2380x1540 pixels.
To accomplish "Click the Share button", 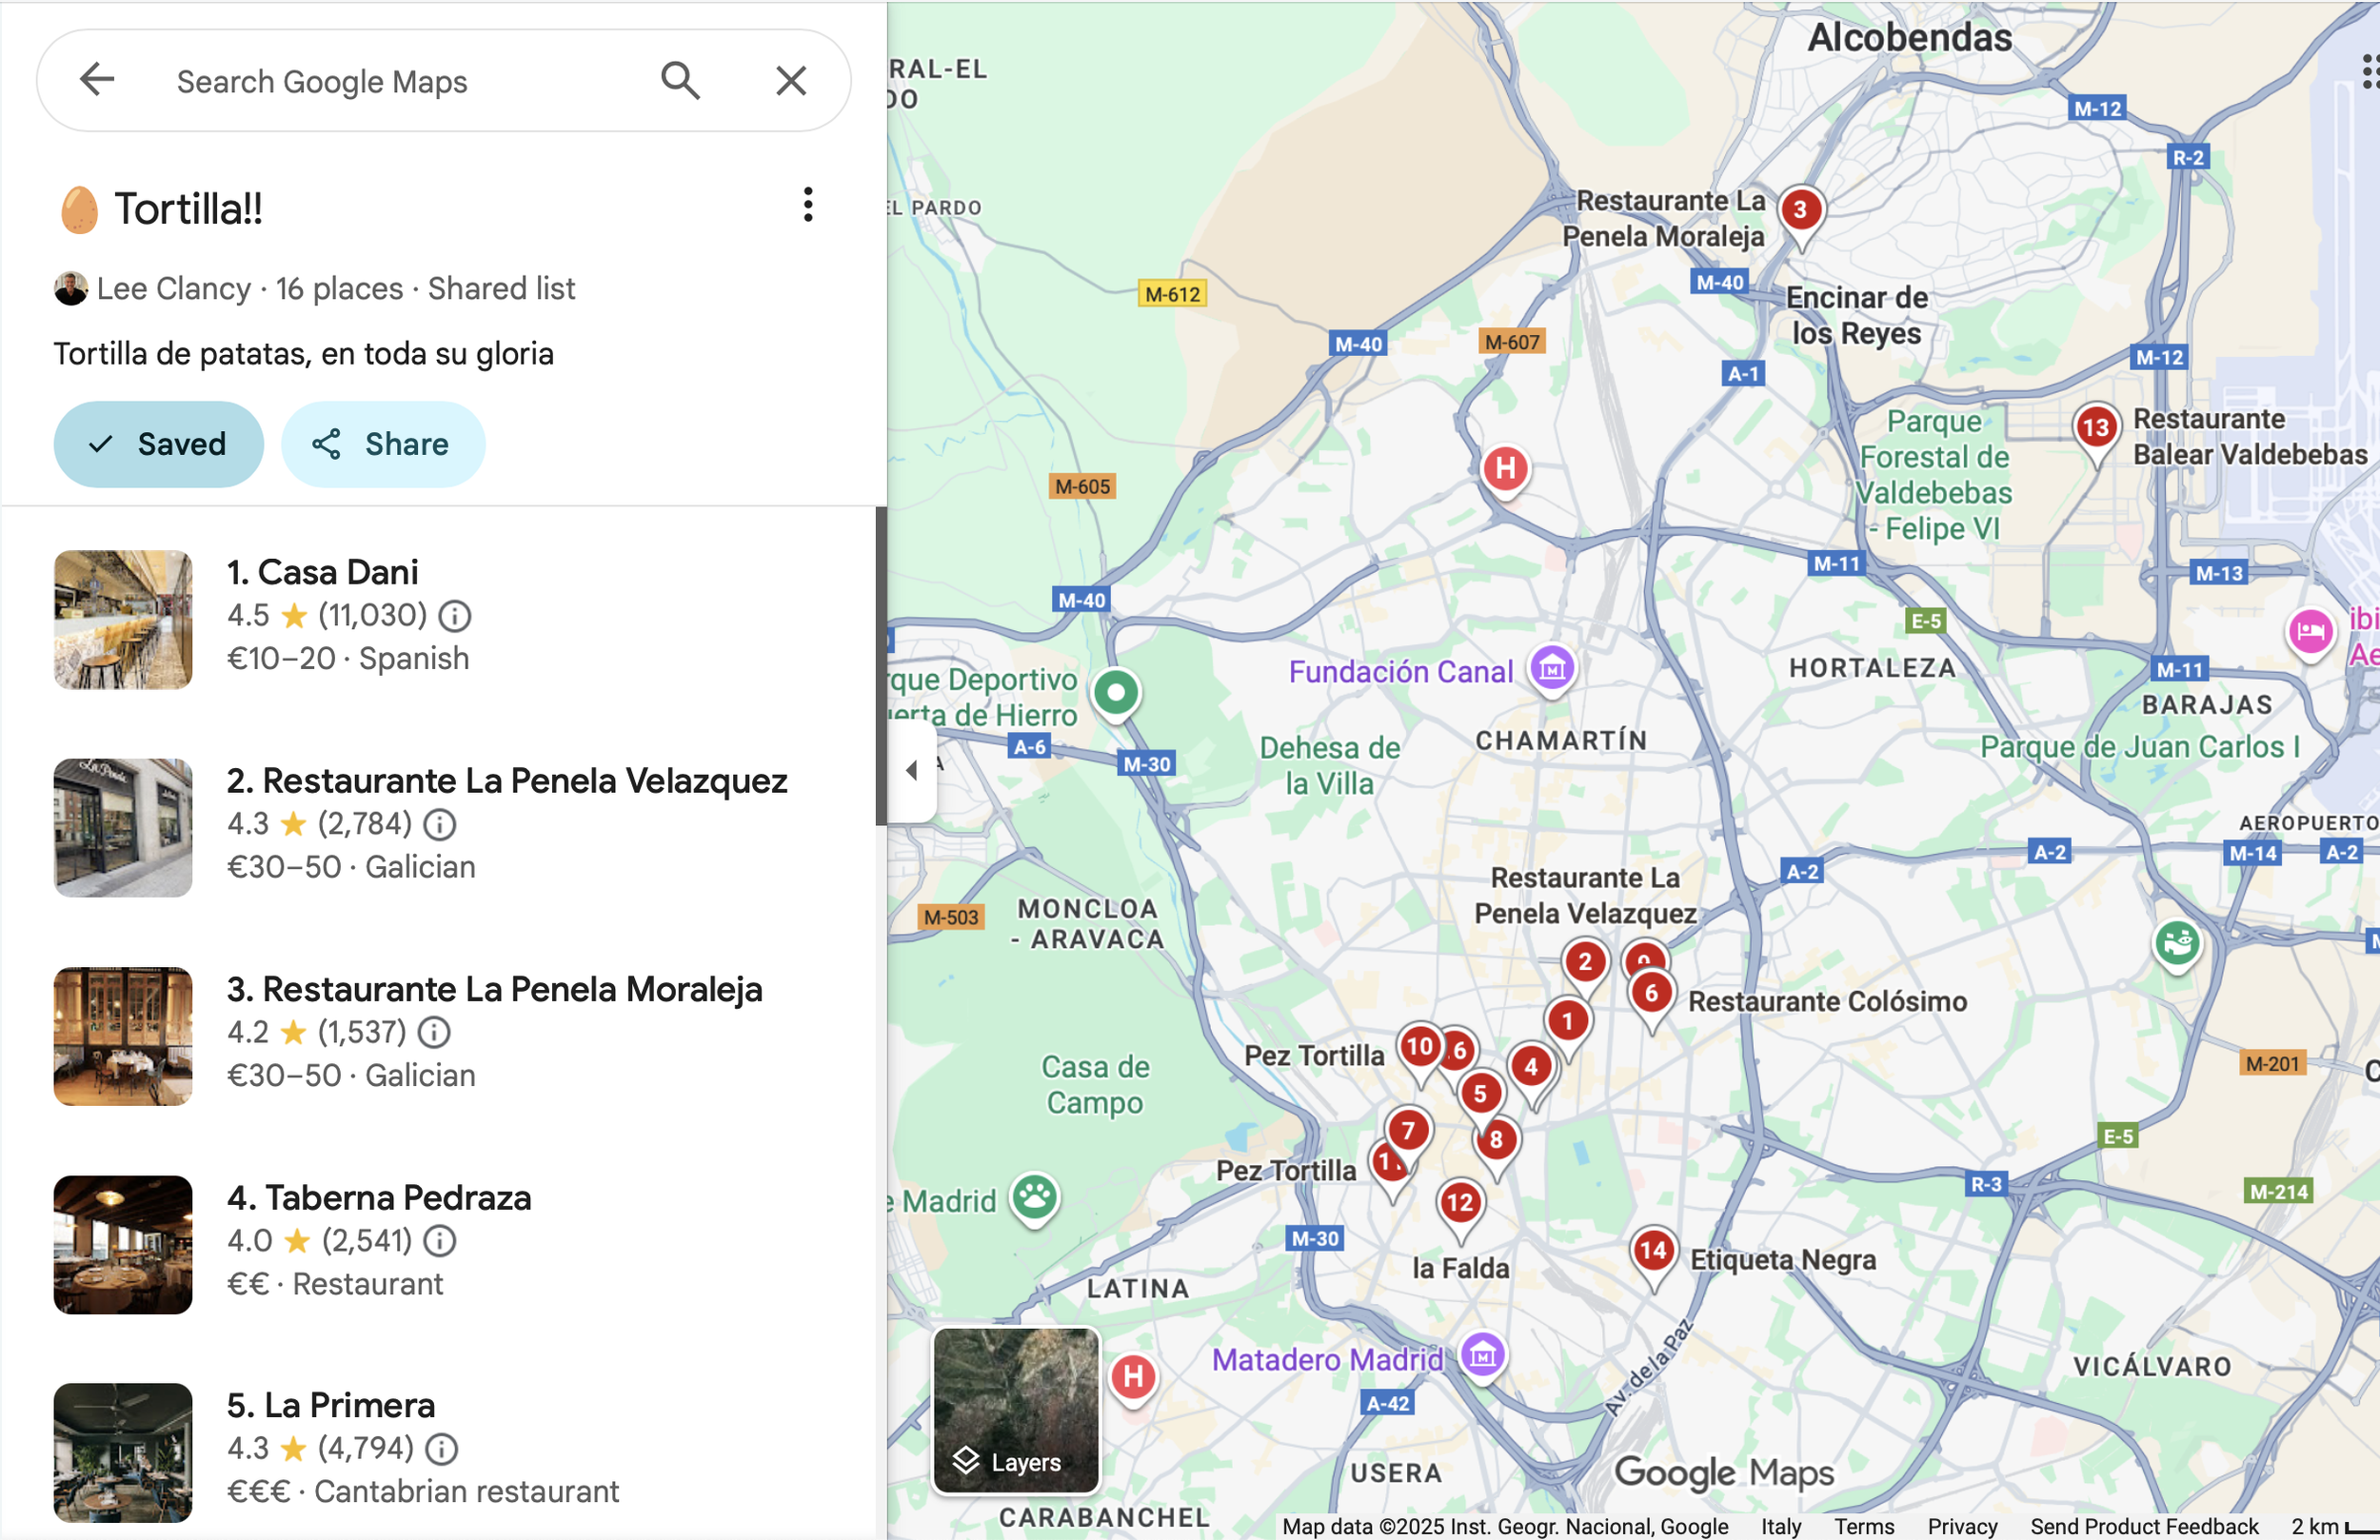I will [x=382, y=444].
